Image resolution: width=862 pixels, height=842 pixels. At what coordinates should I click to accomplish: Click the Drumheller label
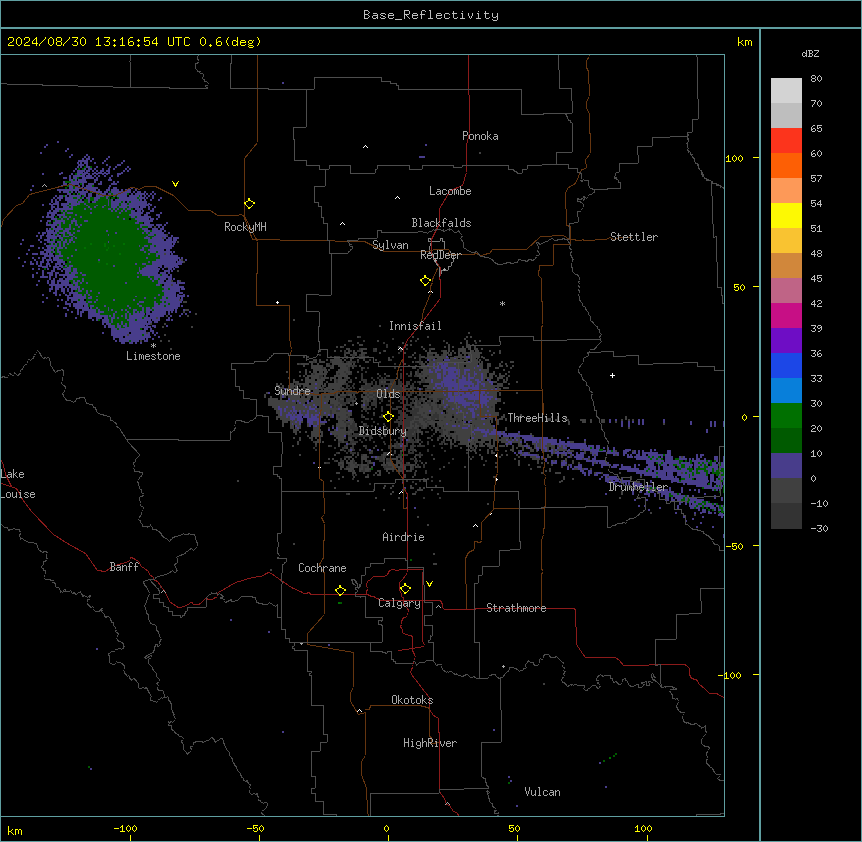(638, 487)
